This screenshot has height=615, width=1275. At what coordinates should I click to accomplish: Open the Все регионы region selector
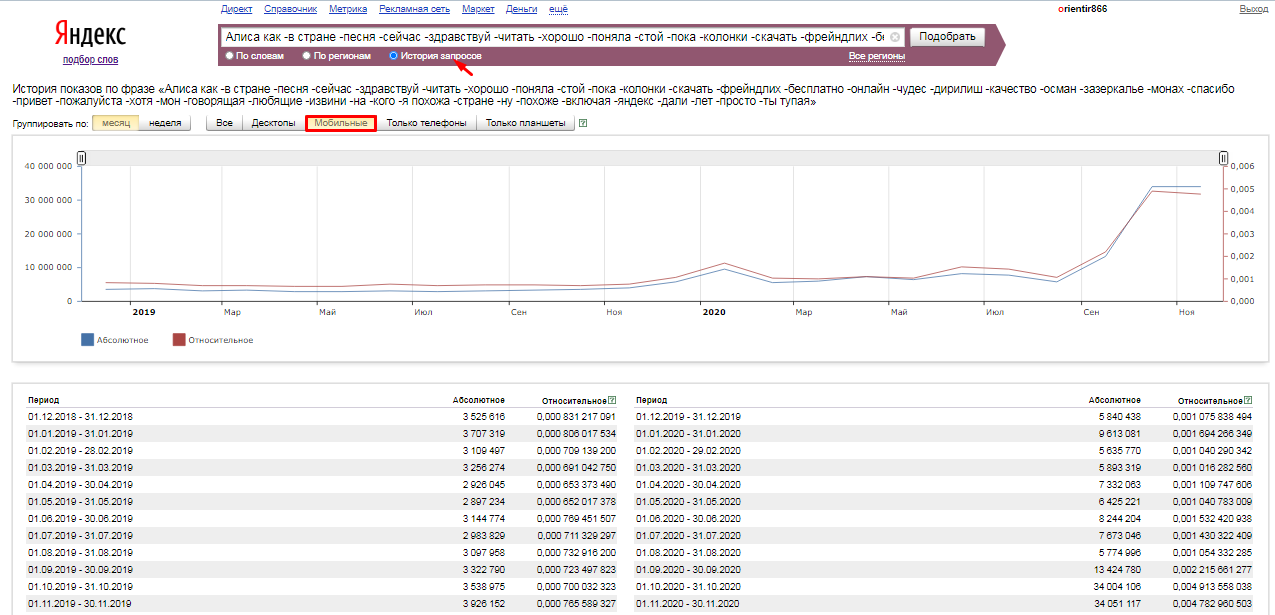tap(876, 56)
